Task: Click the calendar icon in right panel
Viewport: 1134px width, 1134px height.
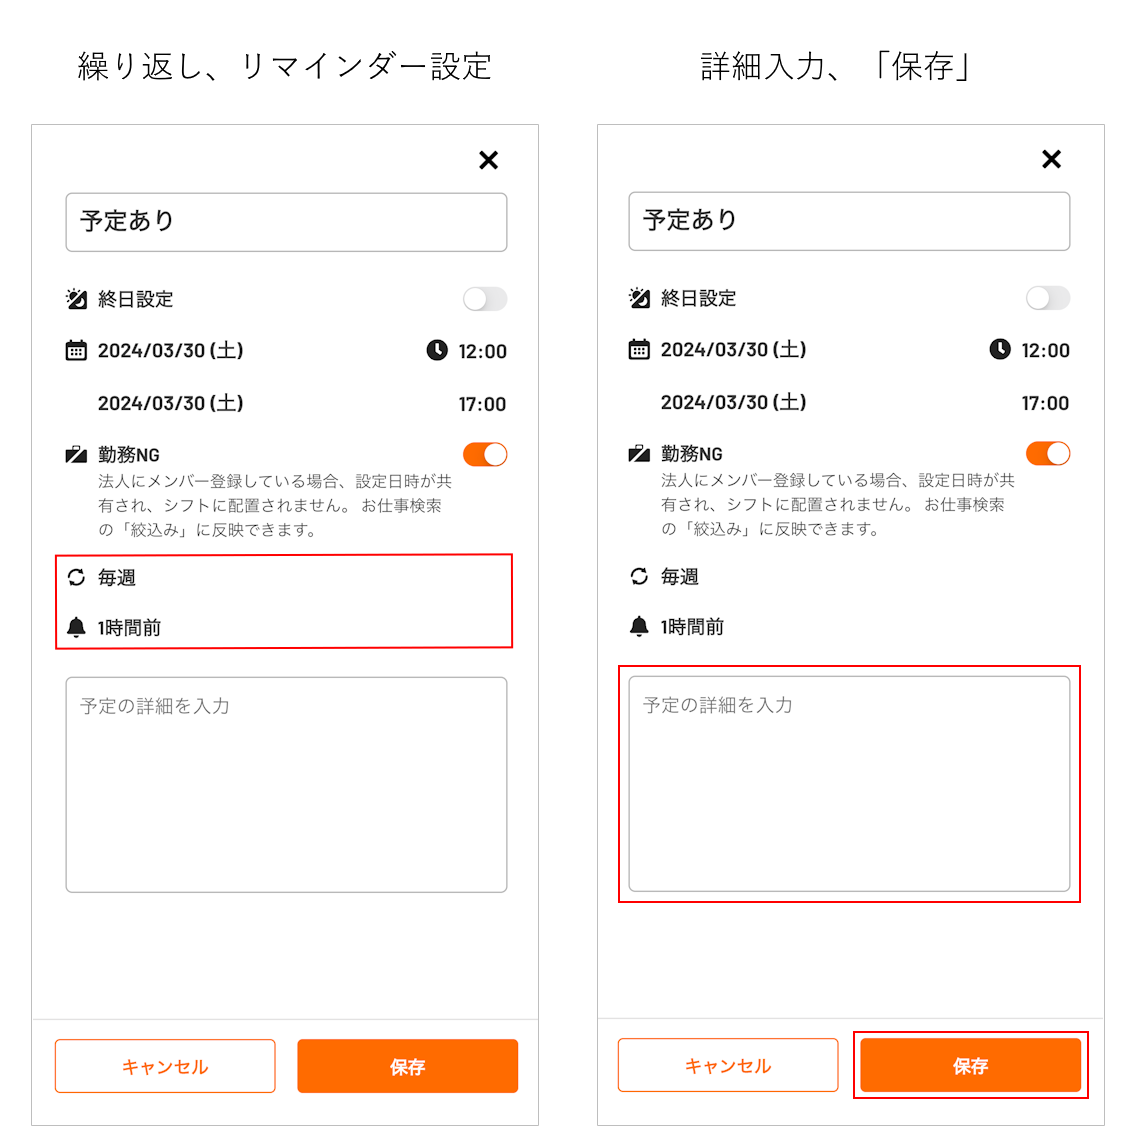Action: [x=639, y=349]
